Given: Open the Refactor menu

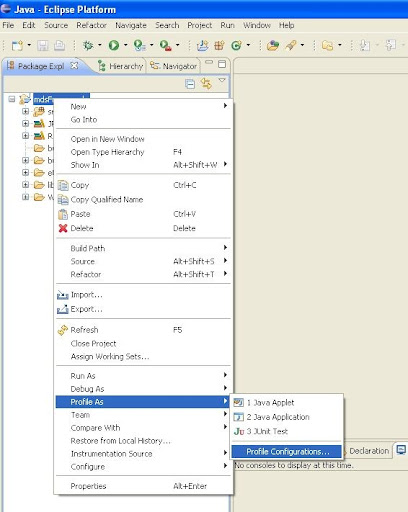Looking at the screenshot, I should coord(91,25).
